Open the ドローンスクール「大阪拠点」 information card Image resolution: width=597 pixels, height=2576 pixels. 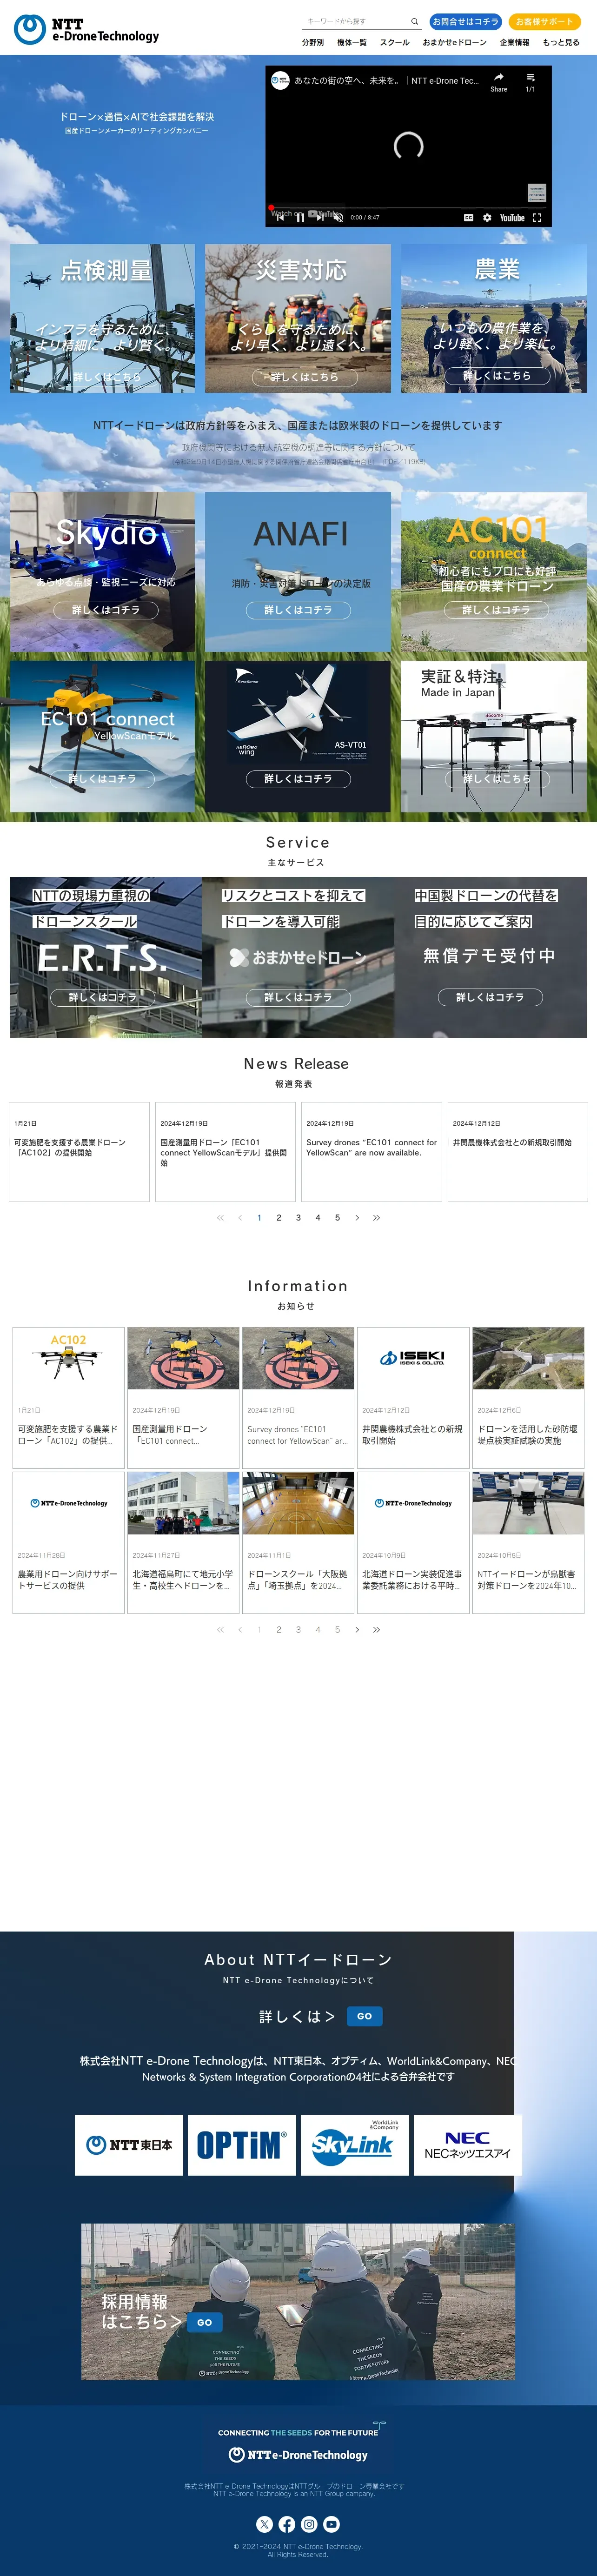(x=298, y=1542)
